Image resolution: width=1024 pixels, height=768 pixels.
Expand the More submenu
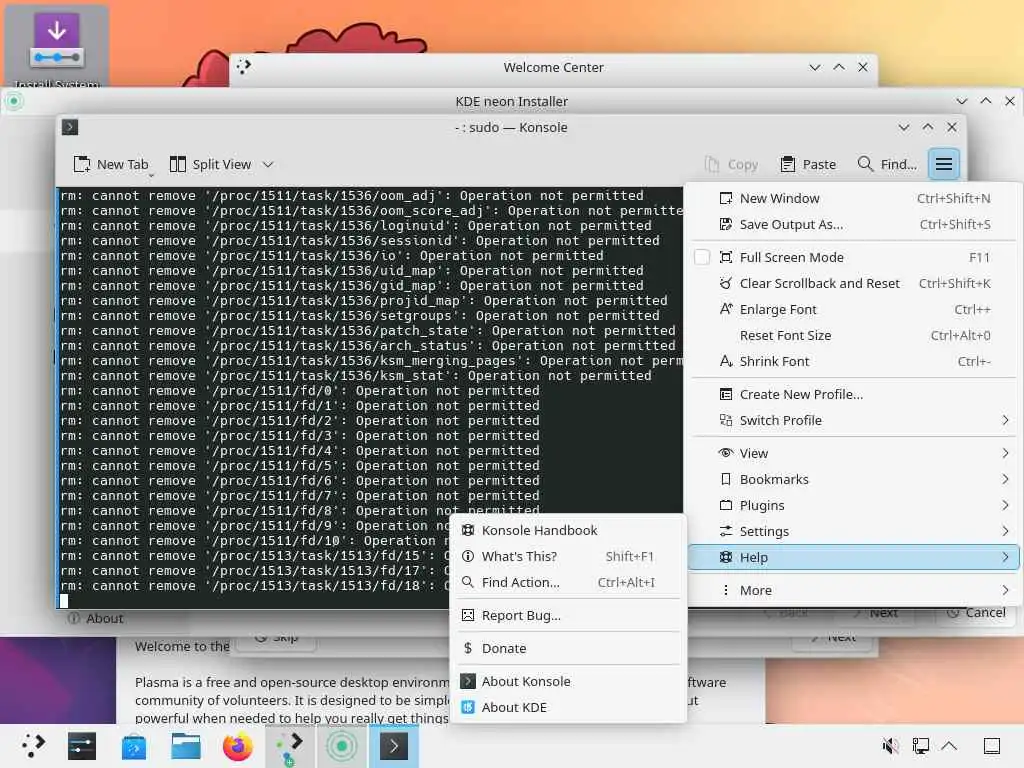pyautogui.click(x=853, y=590)
